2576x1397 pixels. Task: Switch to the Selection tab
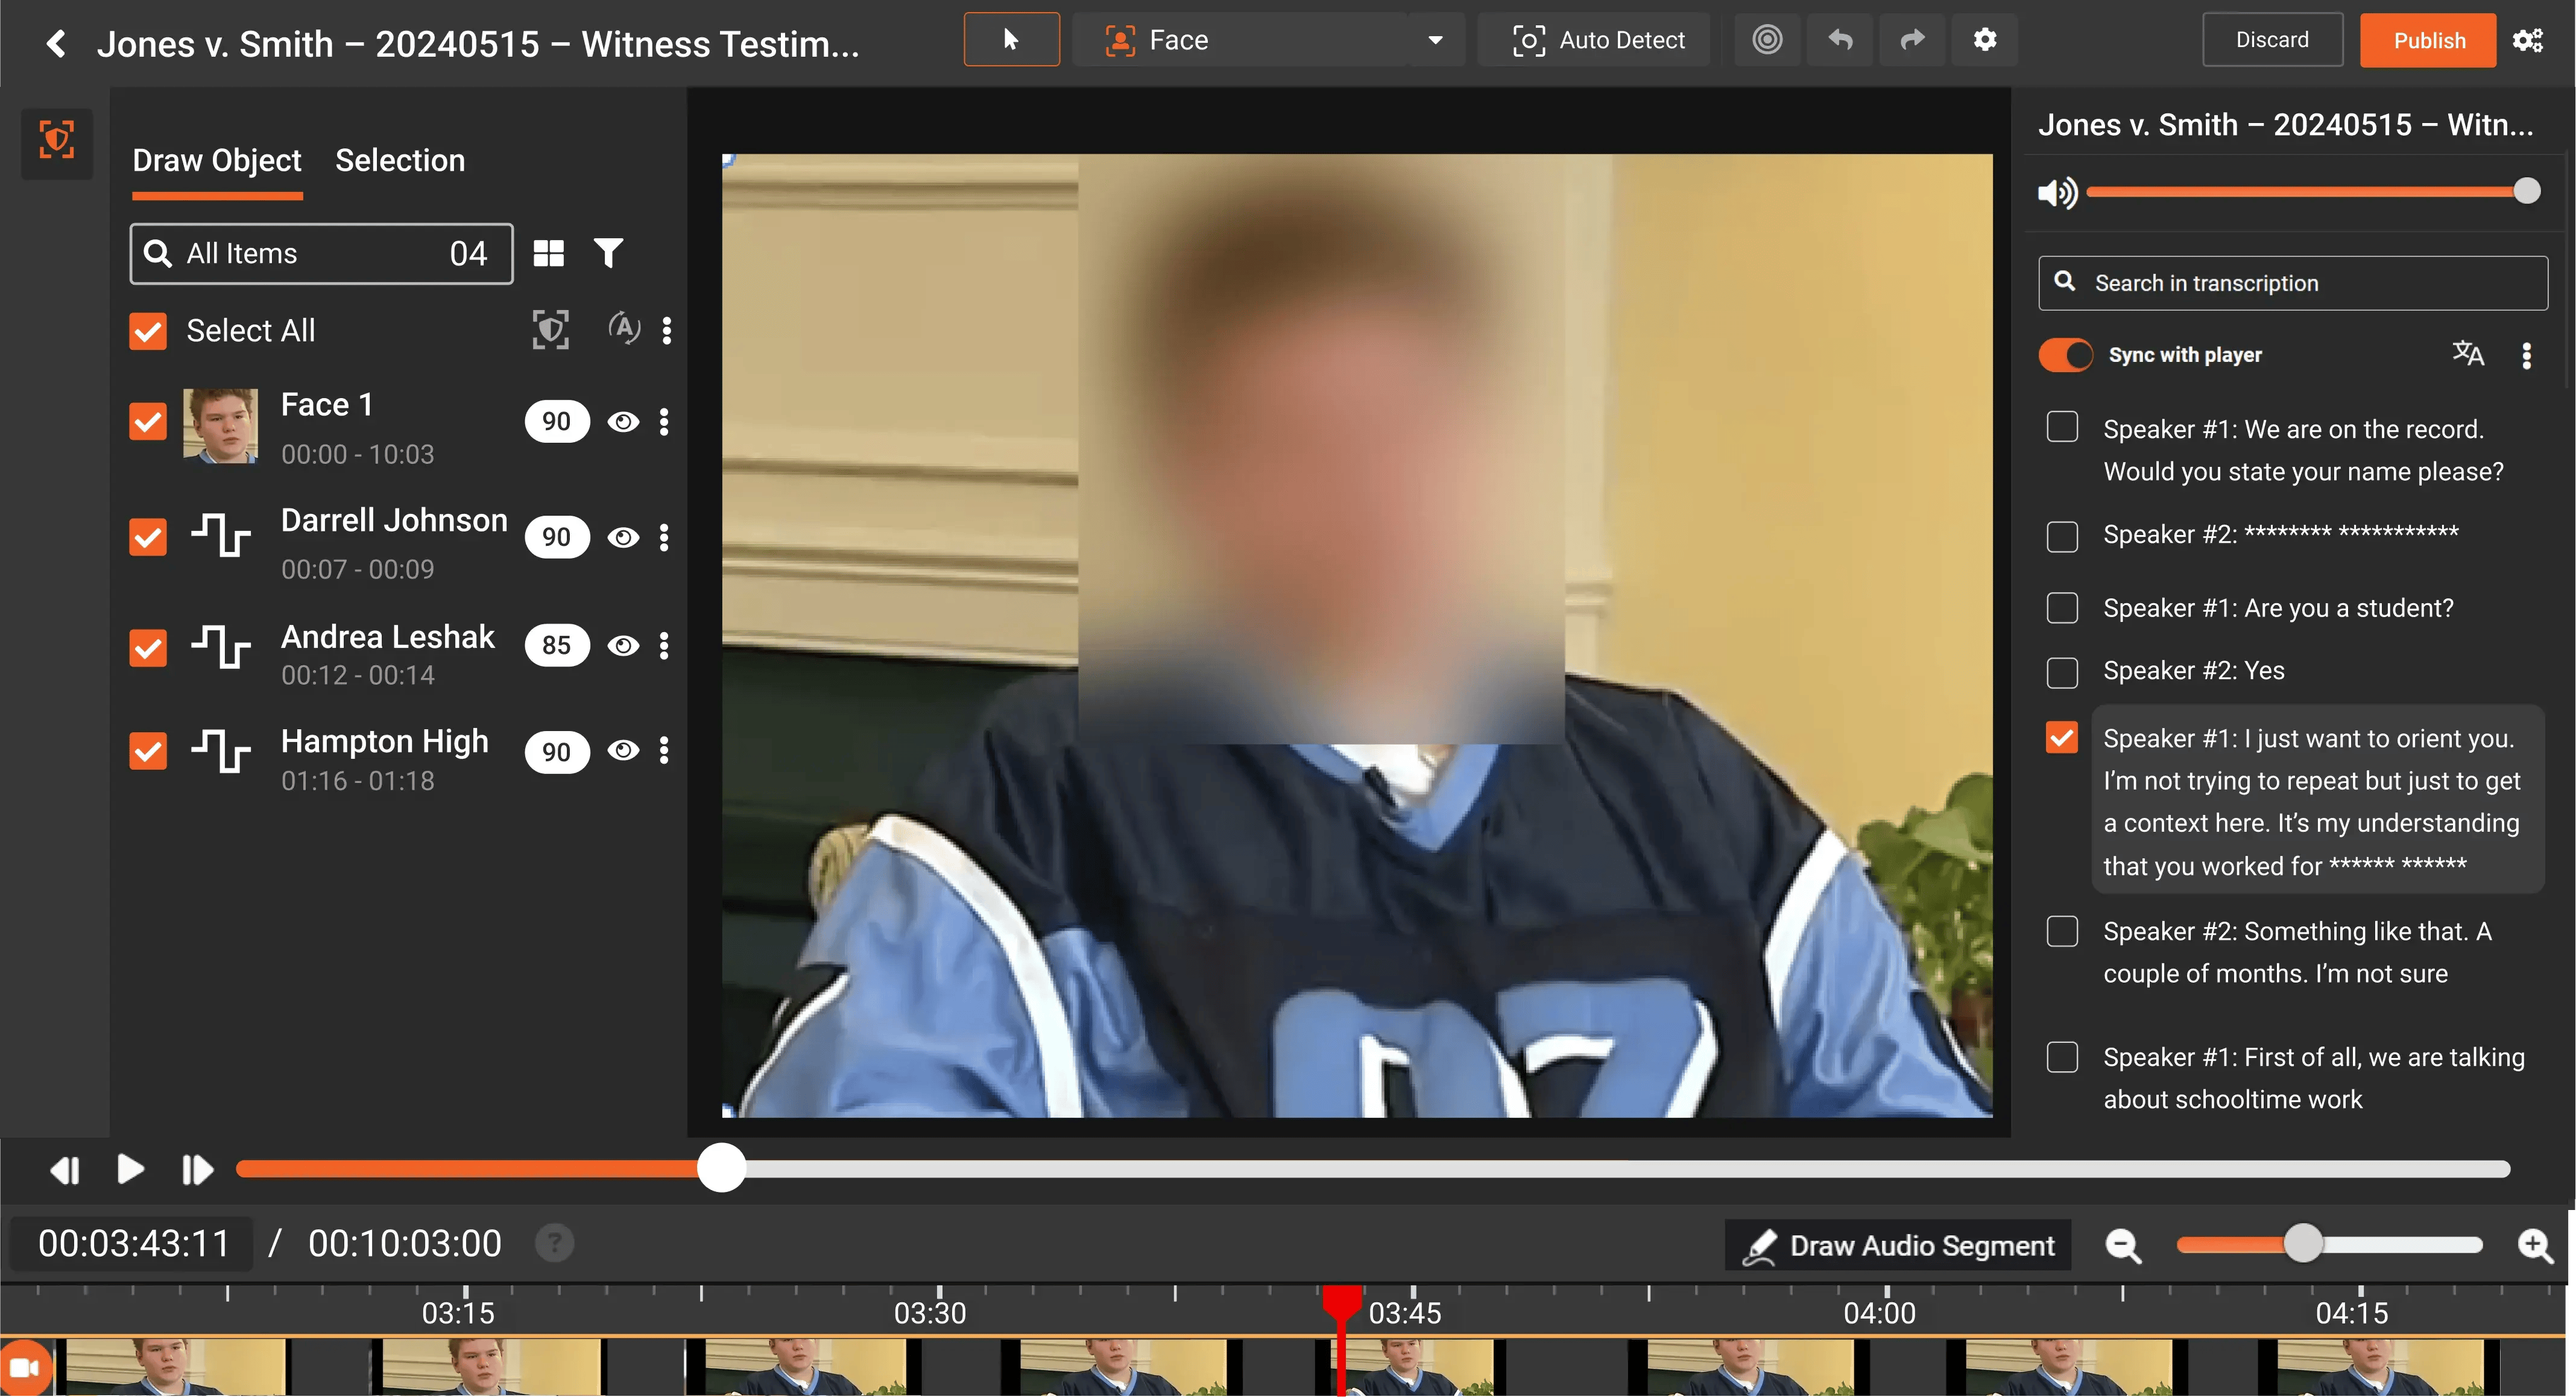point(400,160)
